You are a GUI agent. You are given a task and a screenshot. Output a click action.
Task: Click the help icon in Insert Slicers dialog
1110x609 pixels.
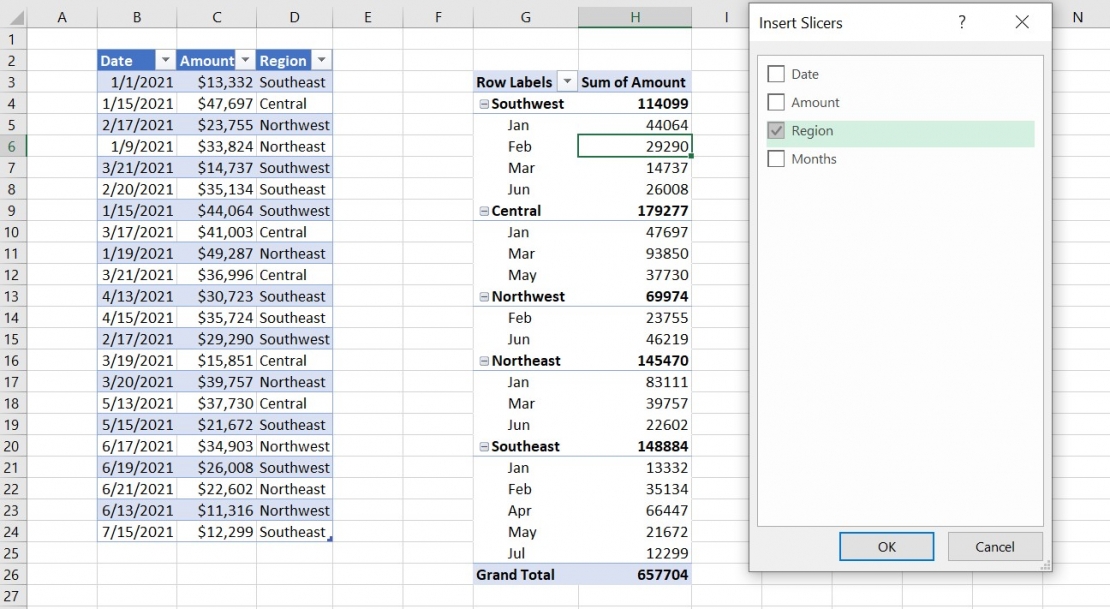tap(961, 21)
